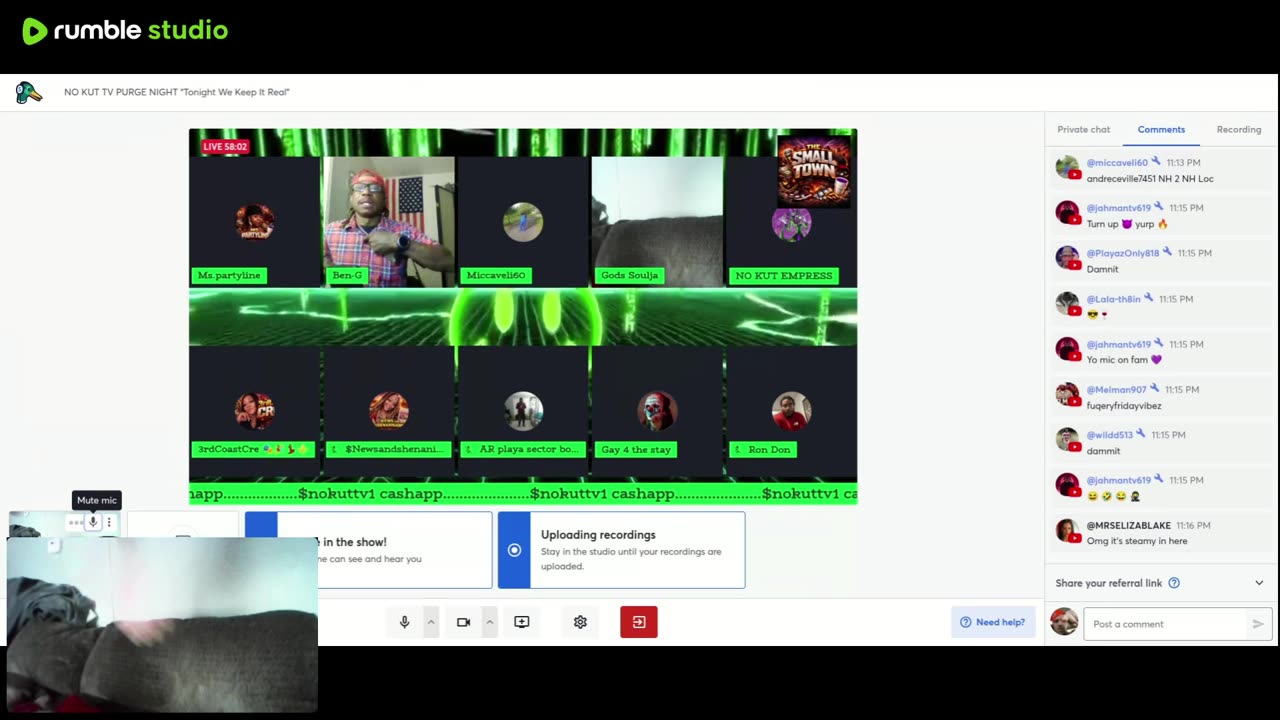This screenshot has height=720, width=1280.
Task: Click @Lala-th8in username in comments
Action: click(1113, 299)
